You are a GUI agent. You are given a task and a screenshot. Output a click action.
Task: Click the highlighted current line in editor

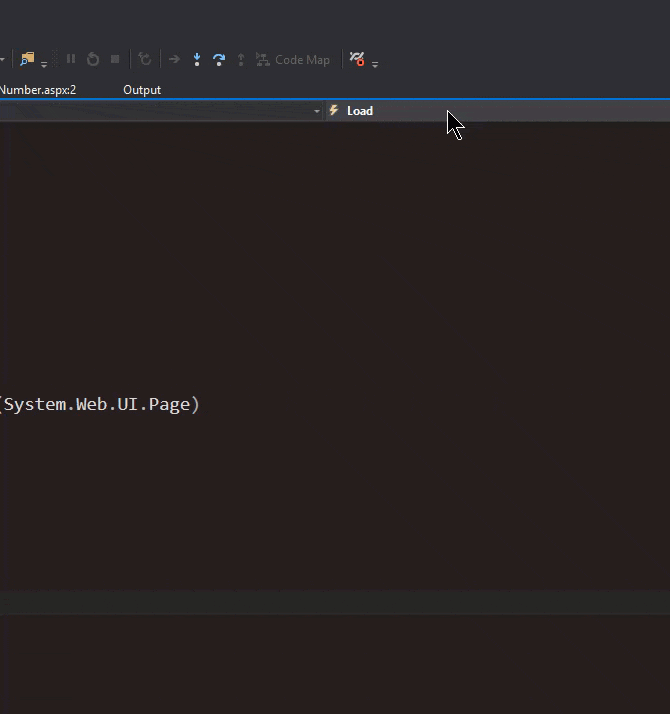tap(335, 603)
